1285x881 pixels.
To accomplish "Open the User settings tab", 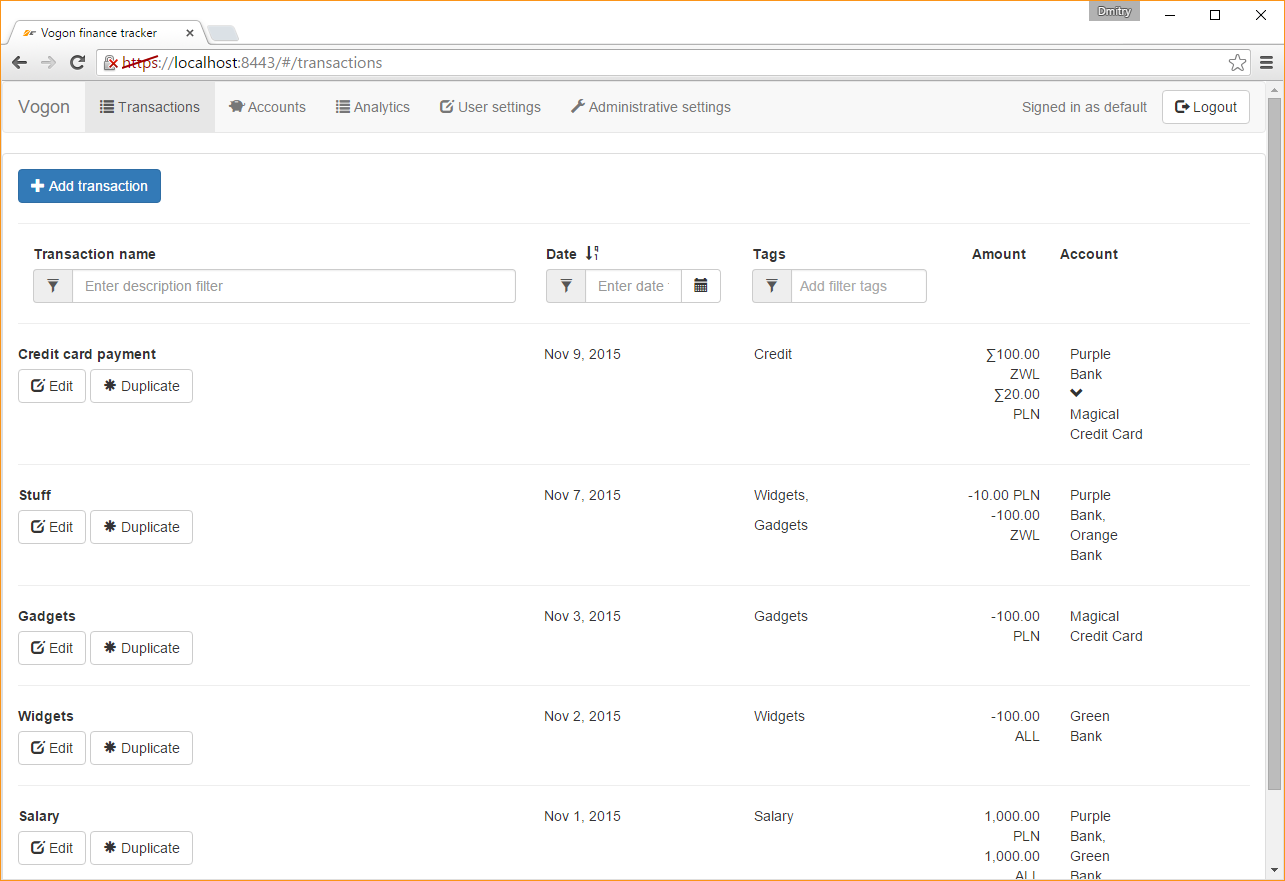I will point(490,107).
